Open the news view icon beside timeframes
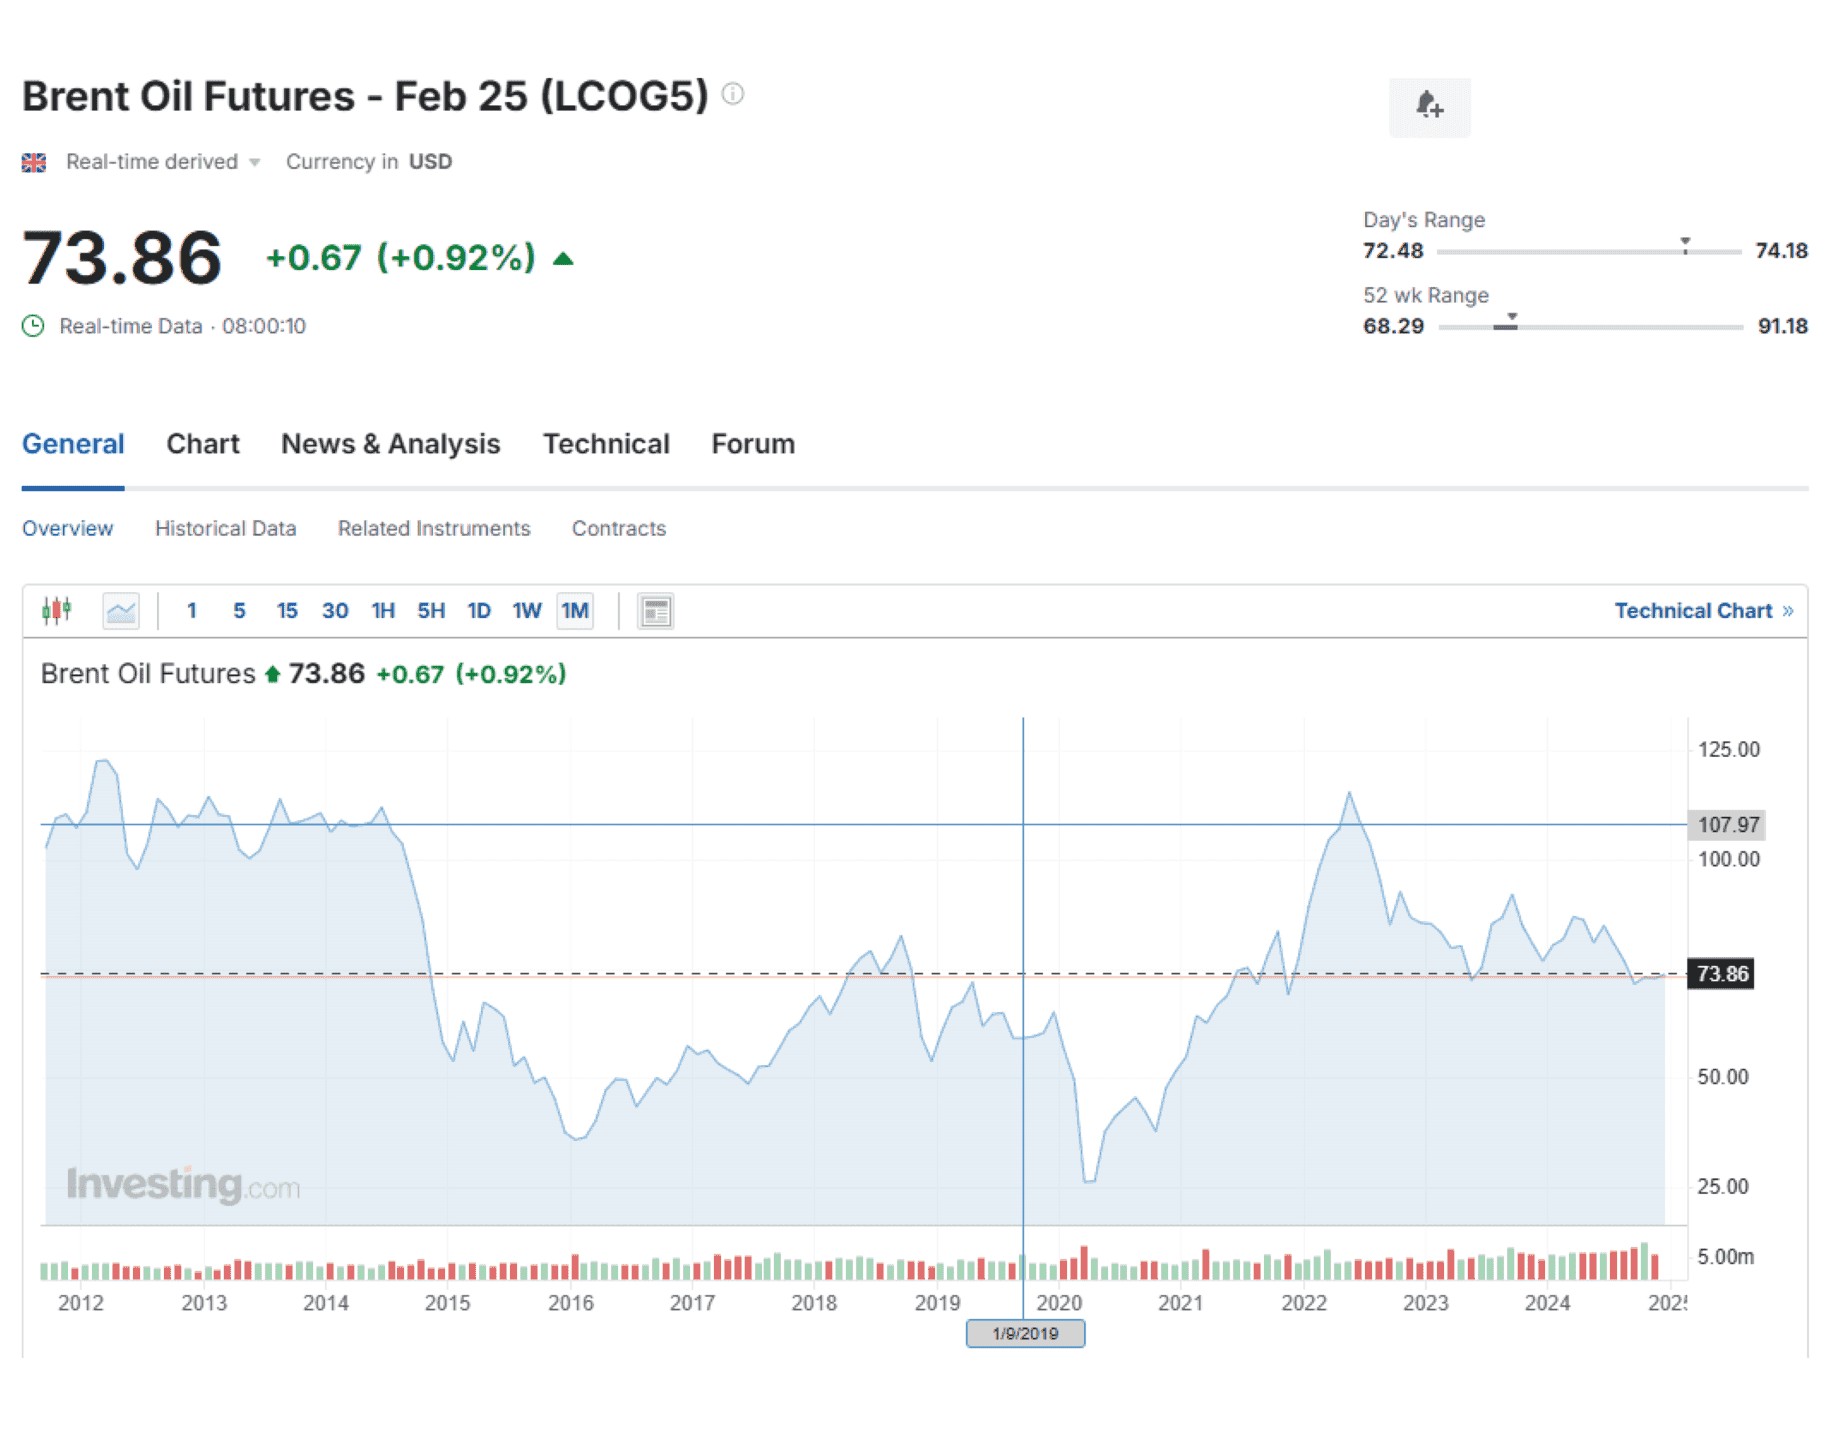The width and height of the screenshot is (1848, 1436). [656, 610]
